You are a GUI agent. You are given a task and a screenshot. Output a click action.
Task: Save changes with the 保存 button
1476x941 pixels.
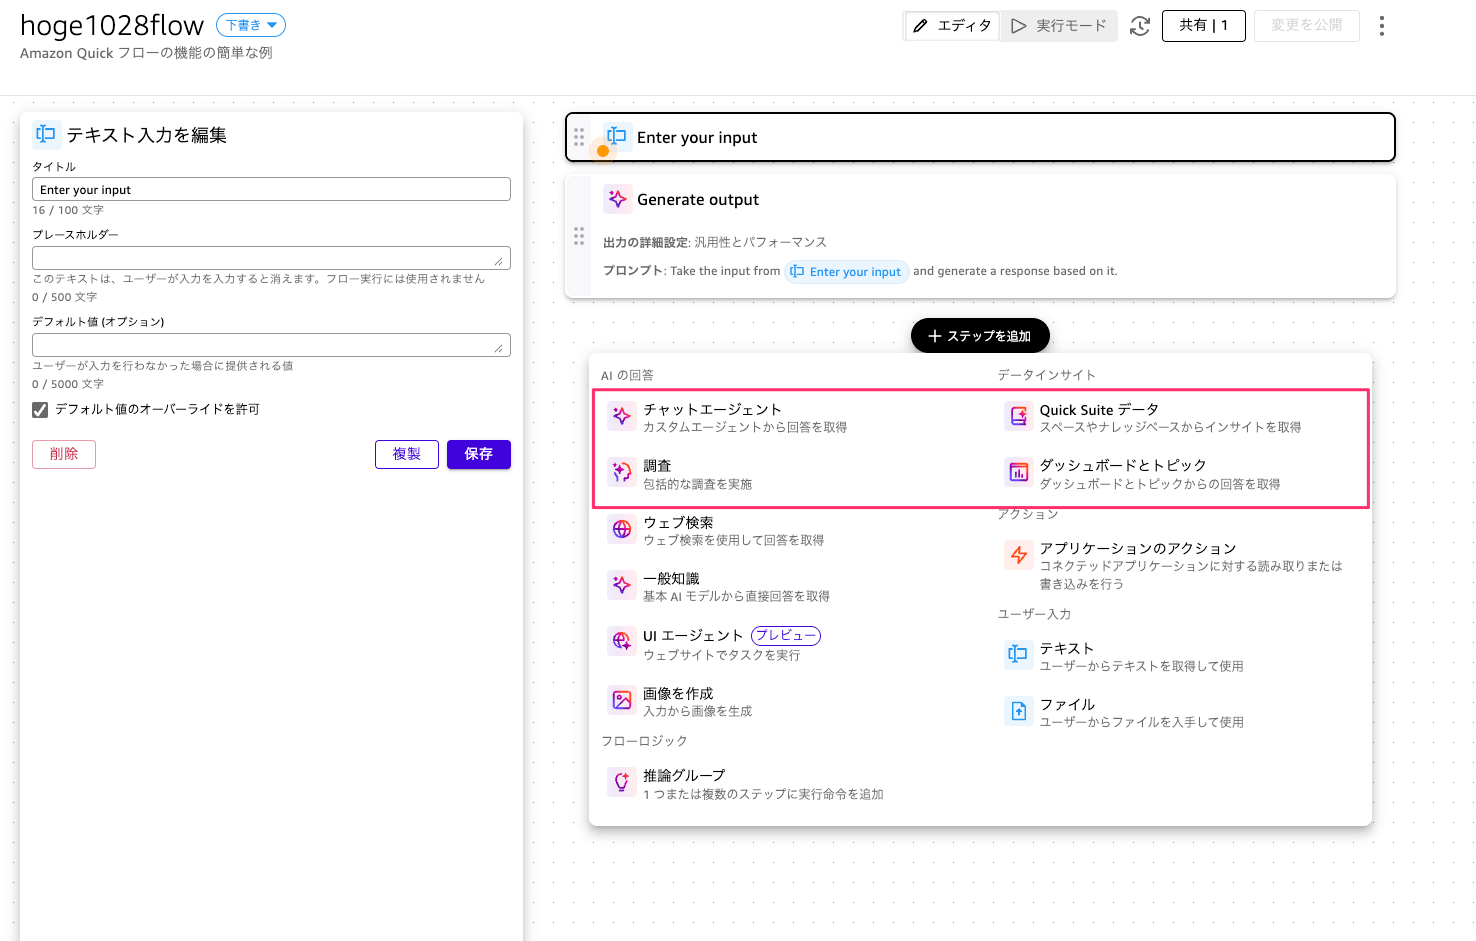pos(478,454)
